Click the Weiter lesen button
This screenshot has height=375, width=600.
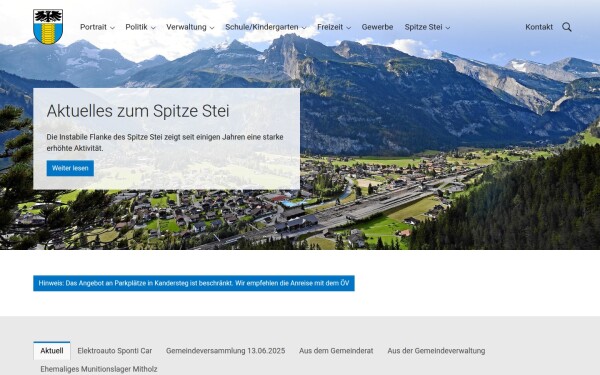click(70, 168)
